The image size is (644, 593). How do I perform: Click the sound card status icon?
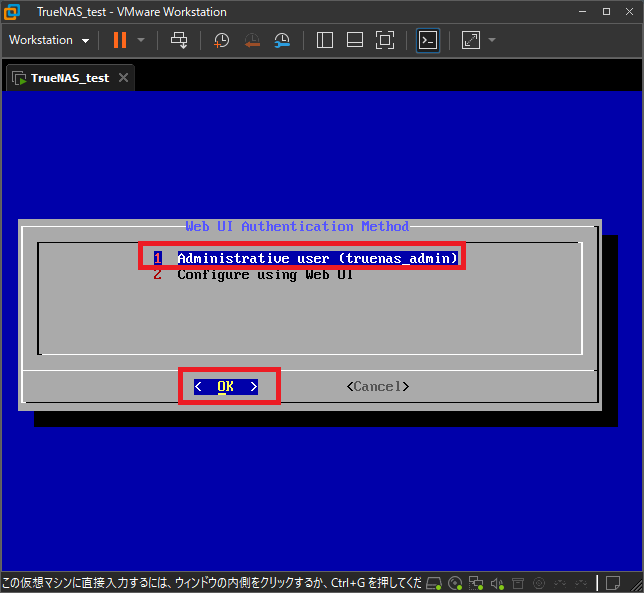click(497, 583)
